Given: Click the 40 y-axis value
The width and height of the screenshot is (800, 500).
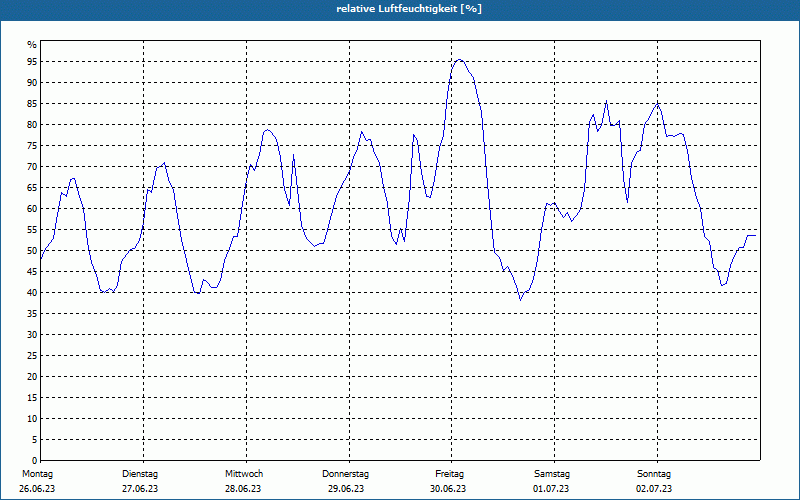Looking at the screenshot, I should click(x=32, y=293).
